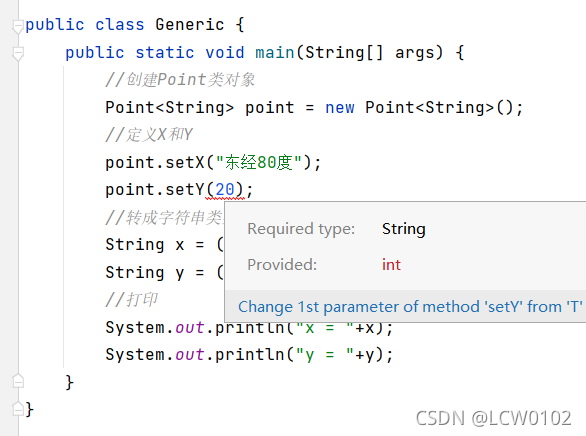Viewport: 586px width, 436px height.
Task: Apply the 'Change 1st parameter of method setY' fix
Action: 410,307
